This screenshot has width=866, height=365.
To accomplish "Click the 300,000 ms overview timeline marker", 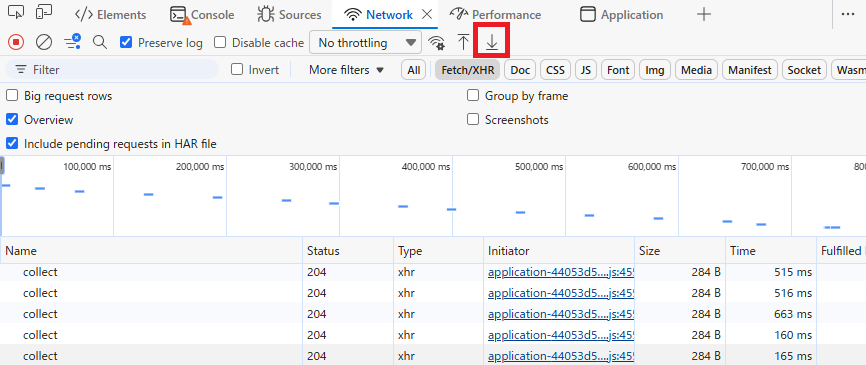I will tap(313, 166).
